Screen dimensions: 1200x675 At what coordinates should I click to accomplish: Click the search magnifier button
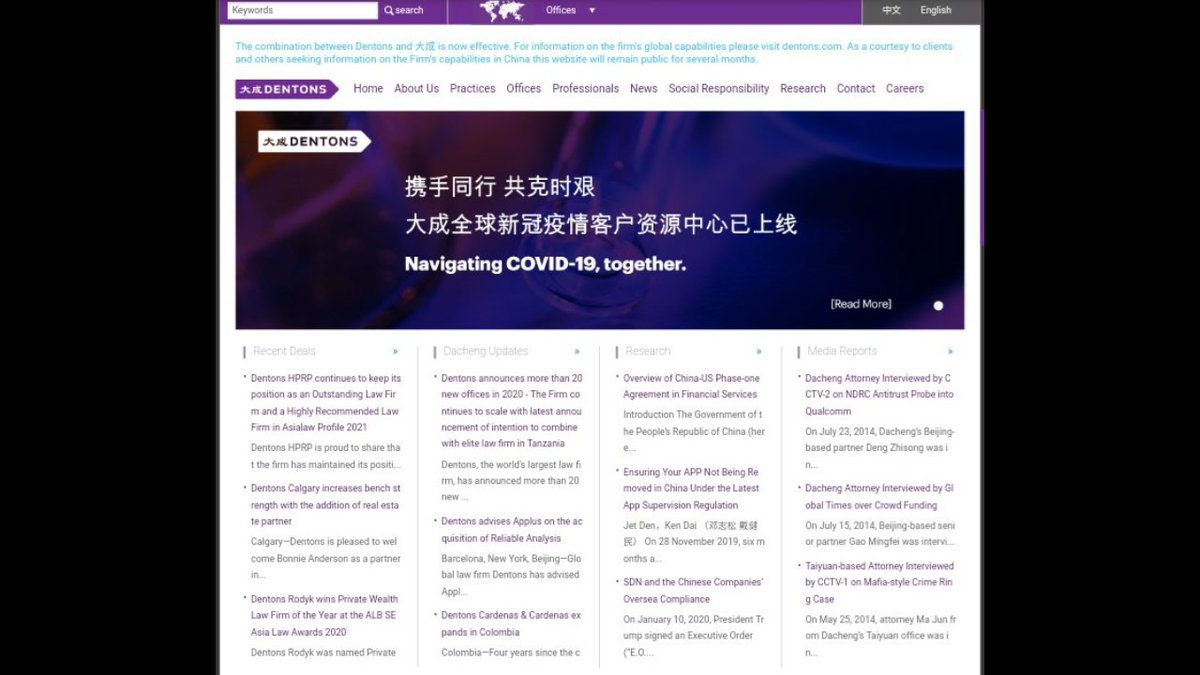[404, 10]
